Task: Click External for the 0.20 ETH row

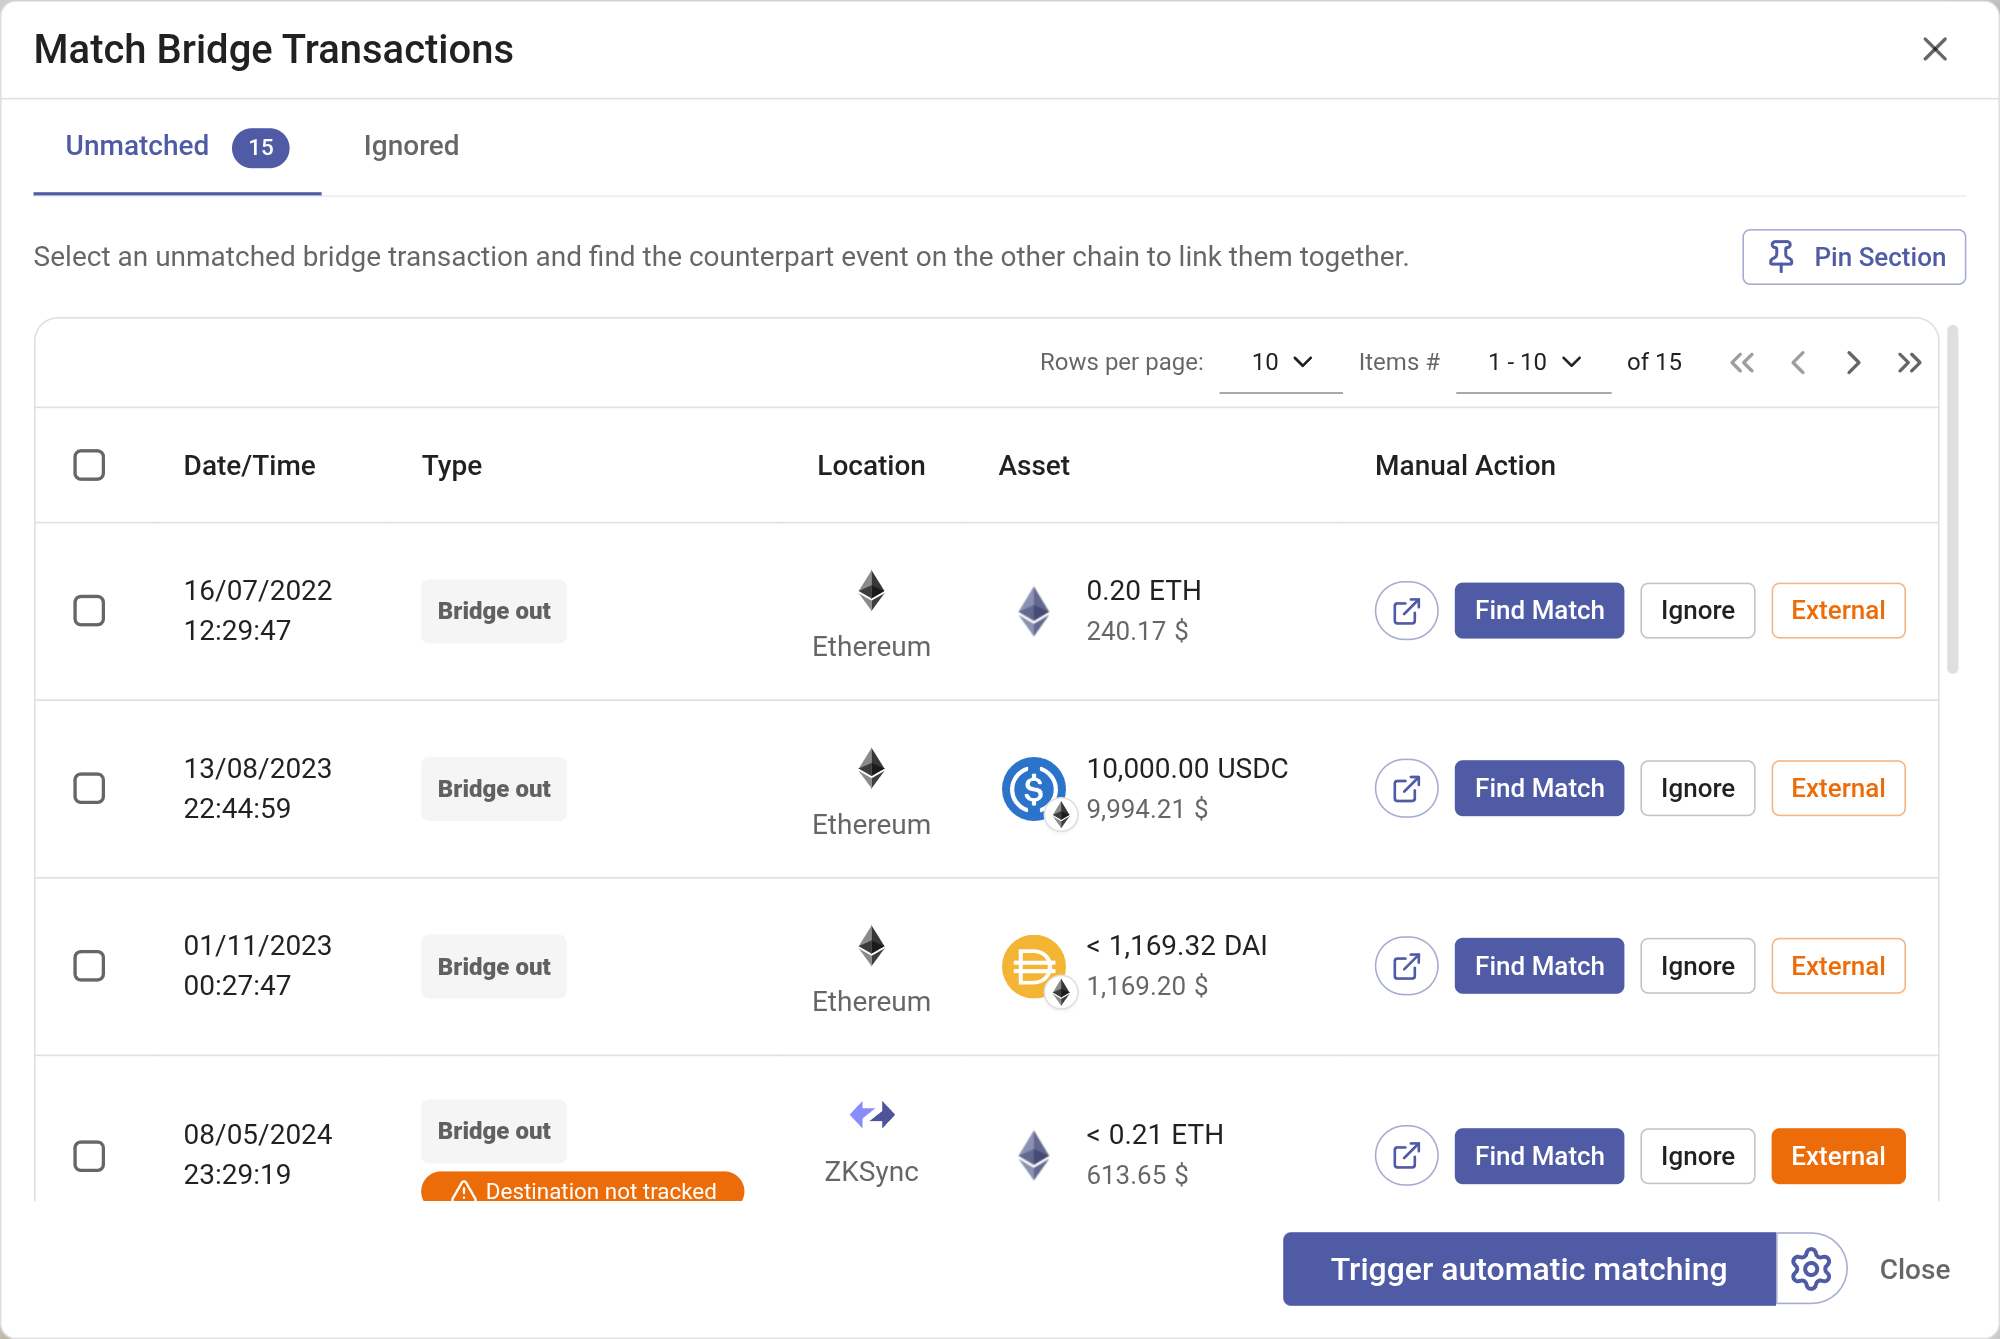Action: (x=1838, y=610)
